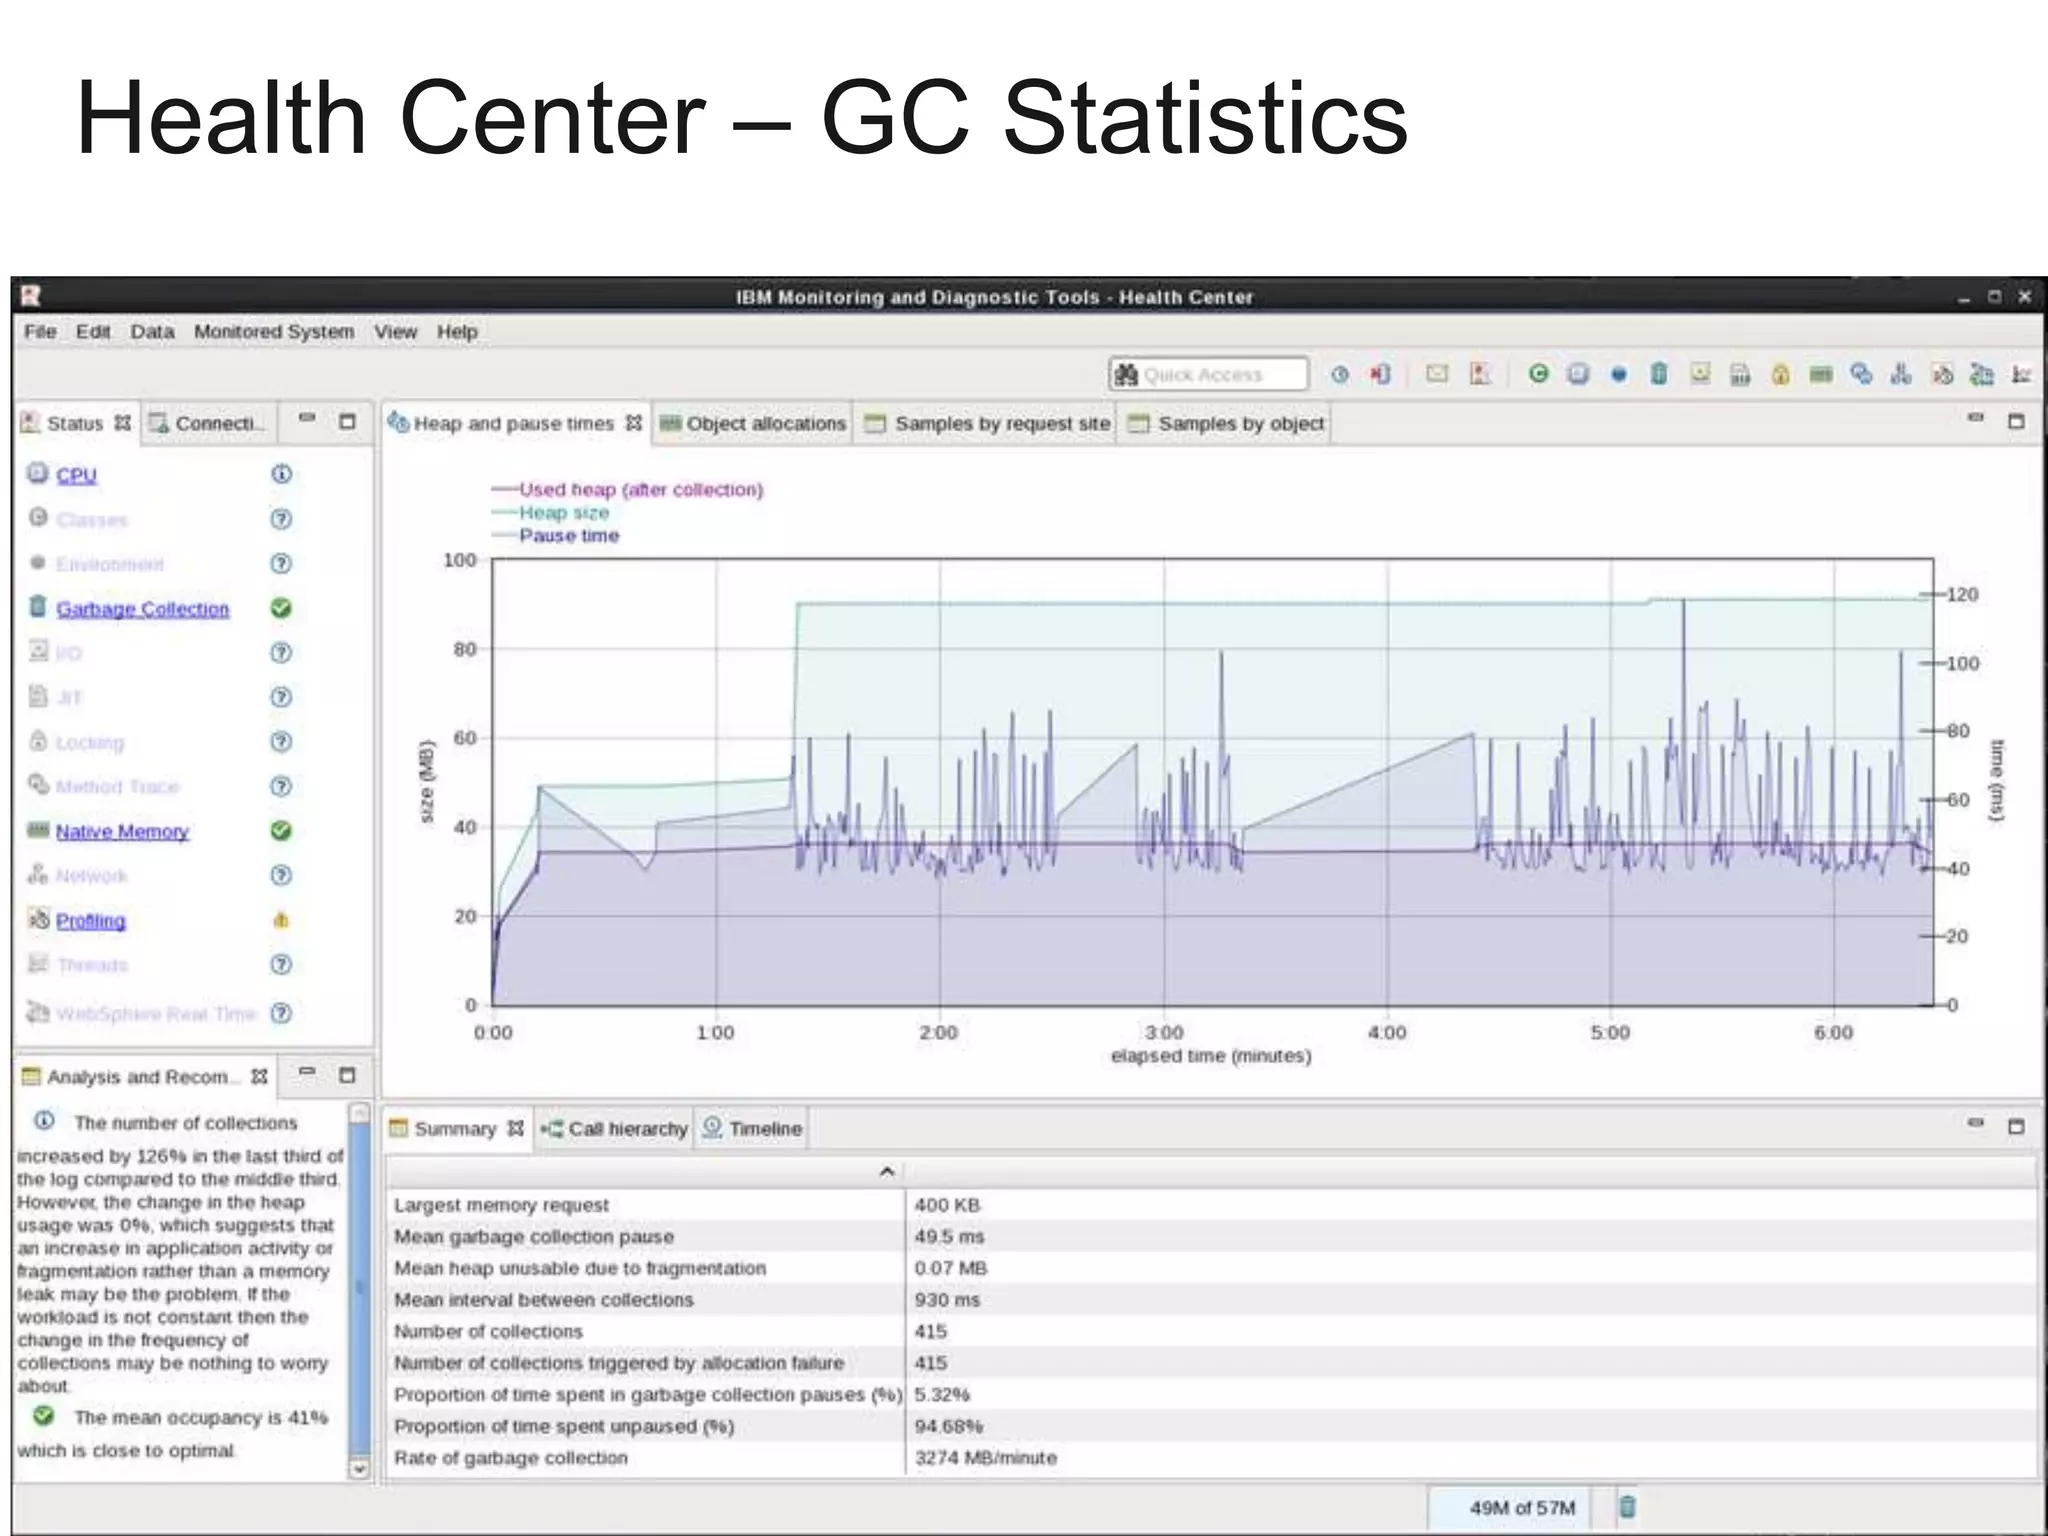Close the Status tab

(x=122, y=423)
